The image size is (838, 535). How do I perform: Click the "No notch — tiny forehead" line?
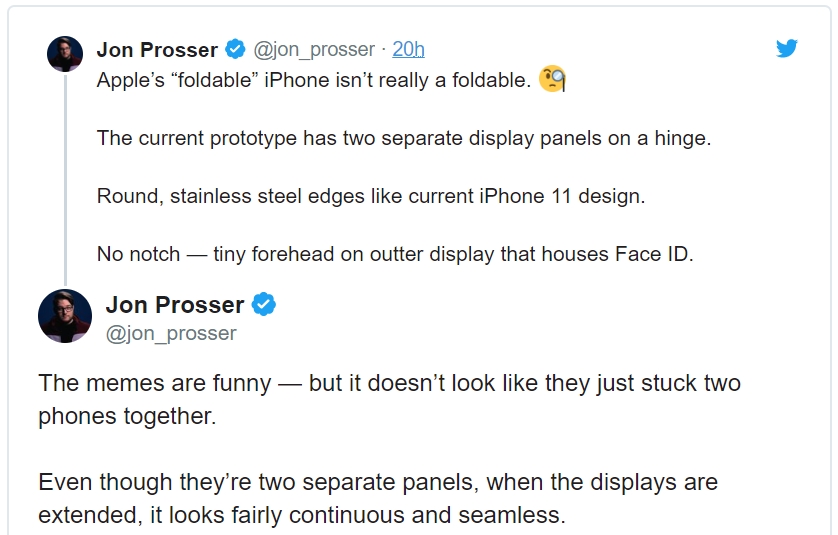395,254
